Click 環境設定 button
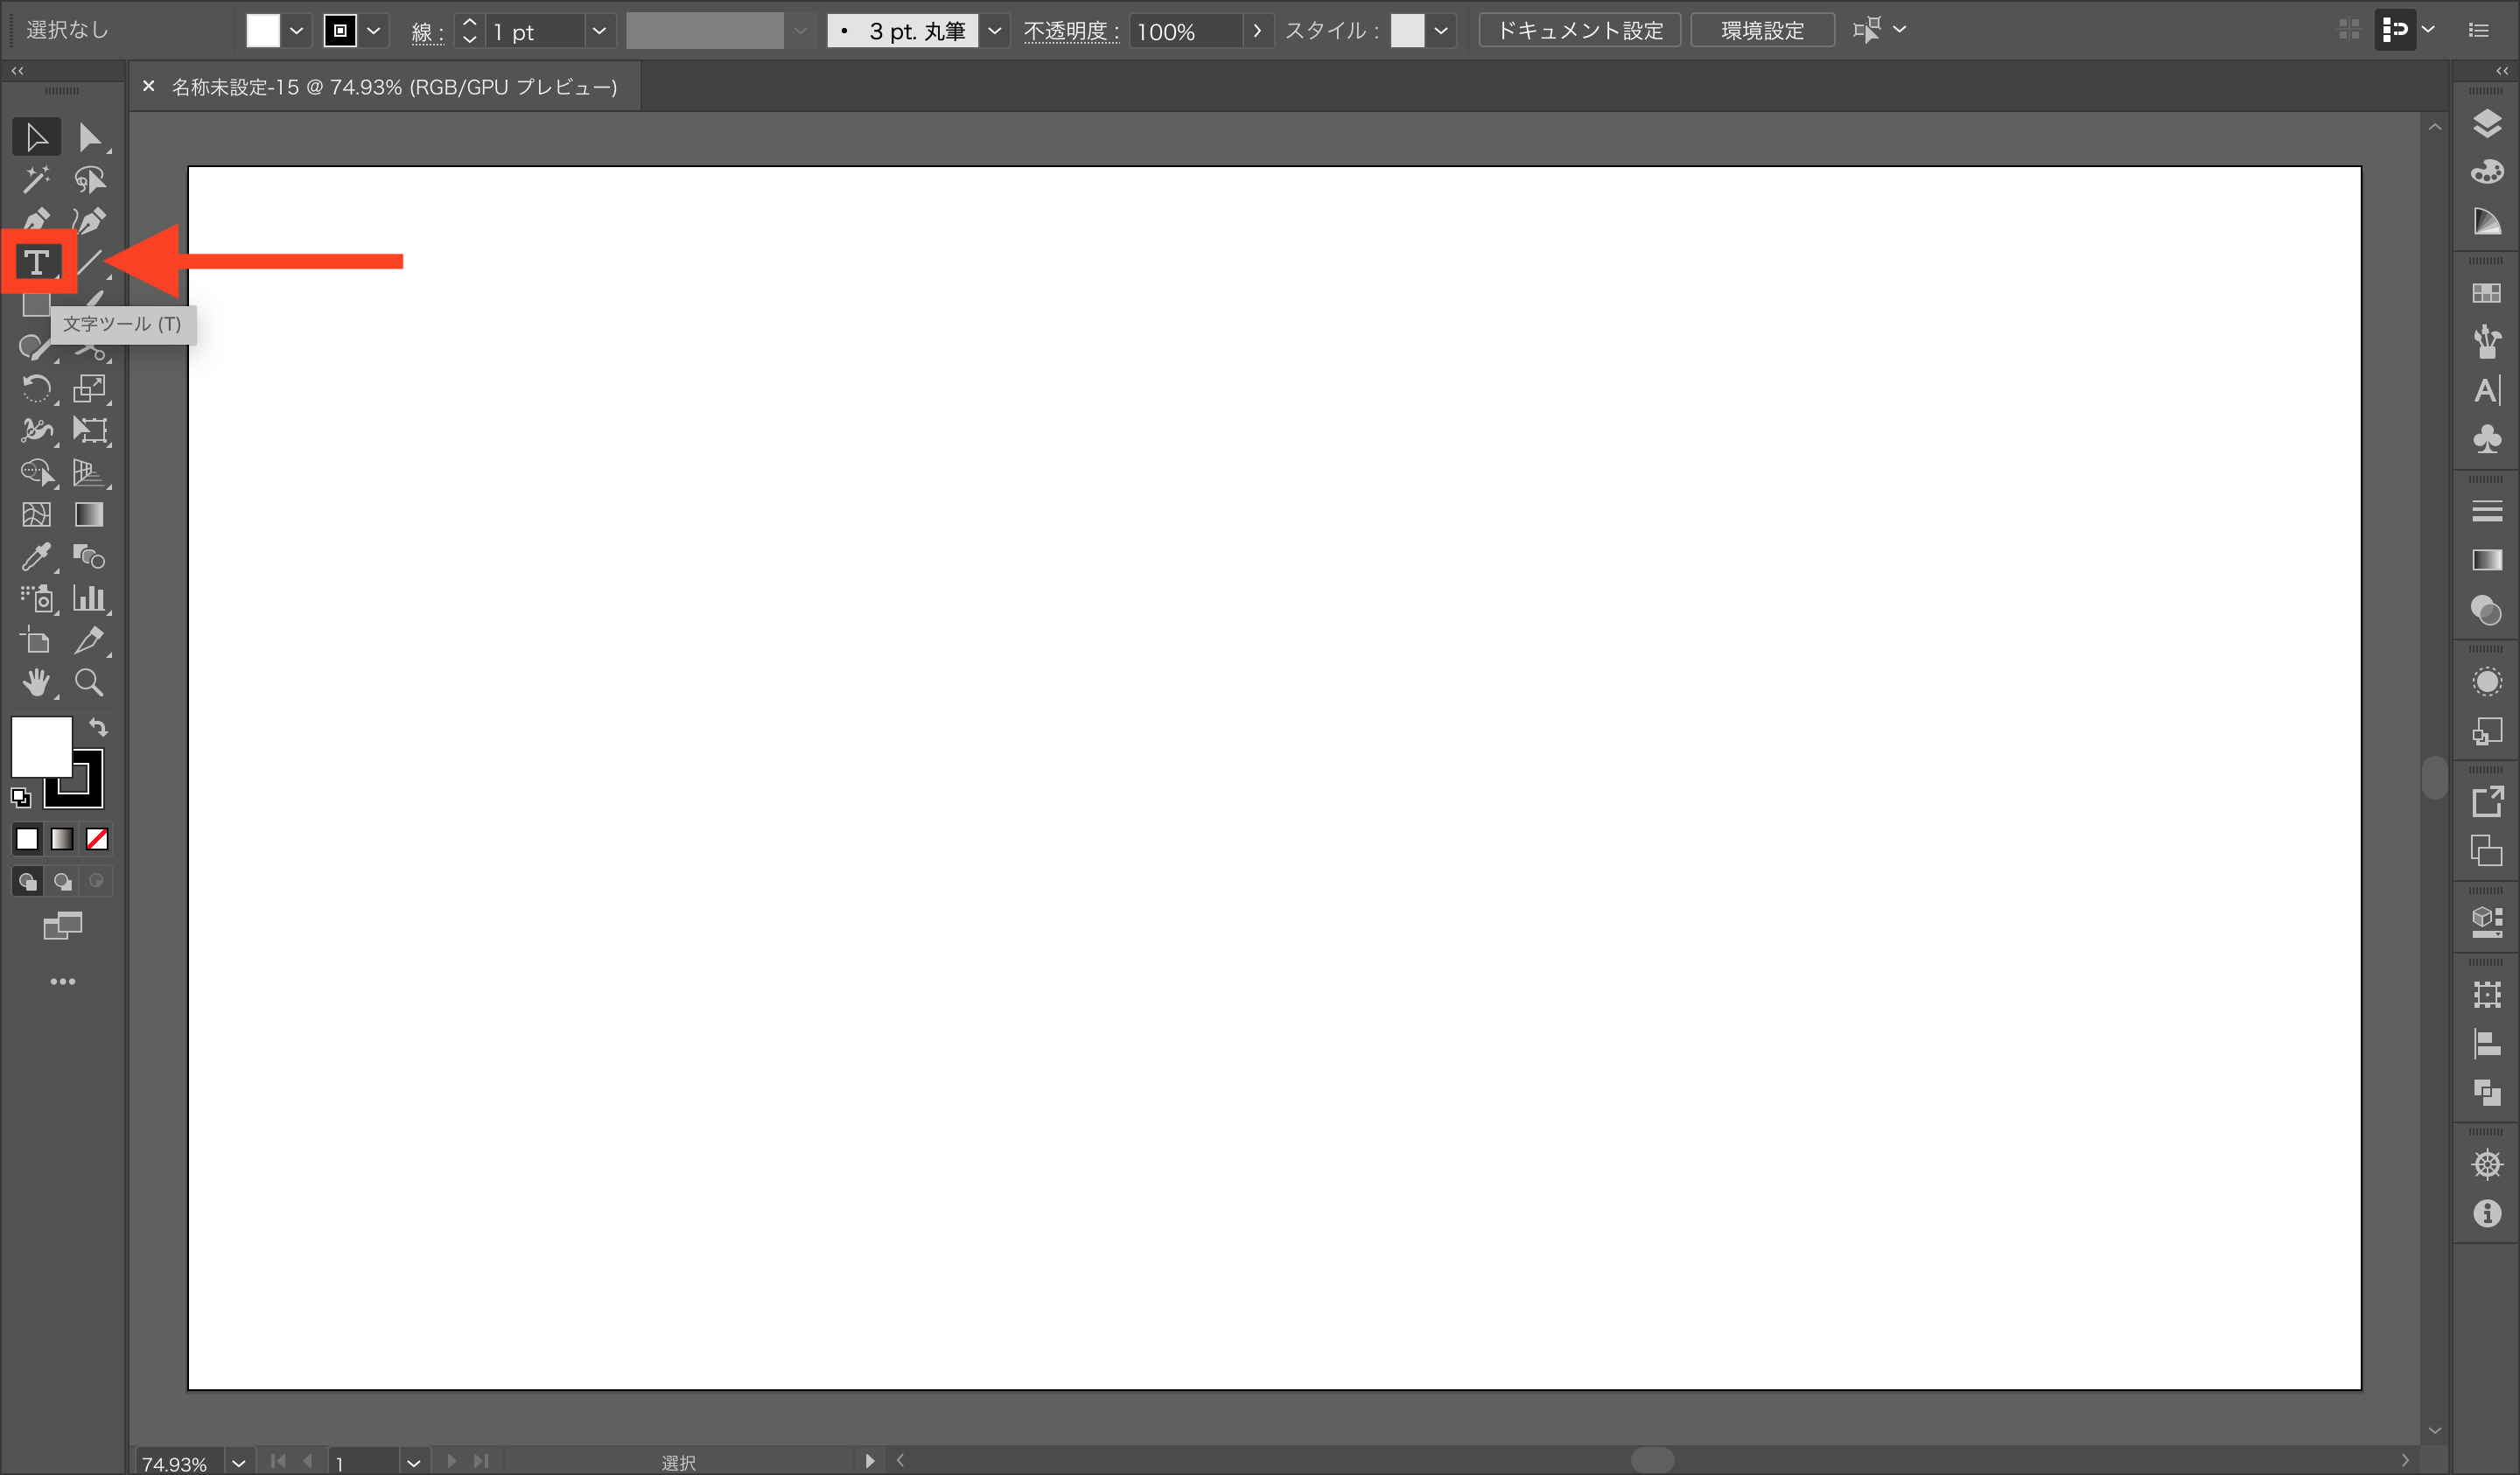This screenshot has width=2520, height=1475. coord(1762,31)
